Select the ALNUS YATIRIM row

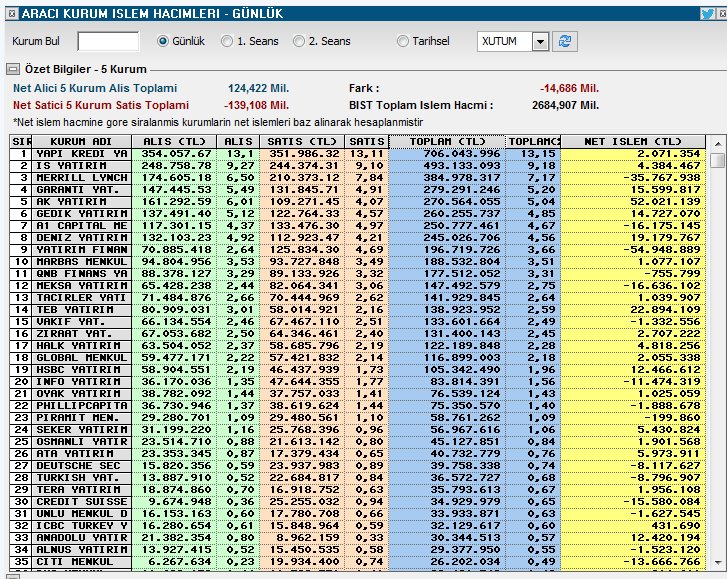pyautogui.click(x=357, y=550)
